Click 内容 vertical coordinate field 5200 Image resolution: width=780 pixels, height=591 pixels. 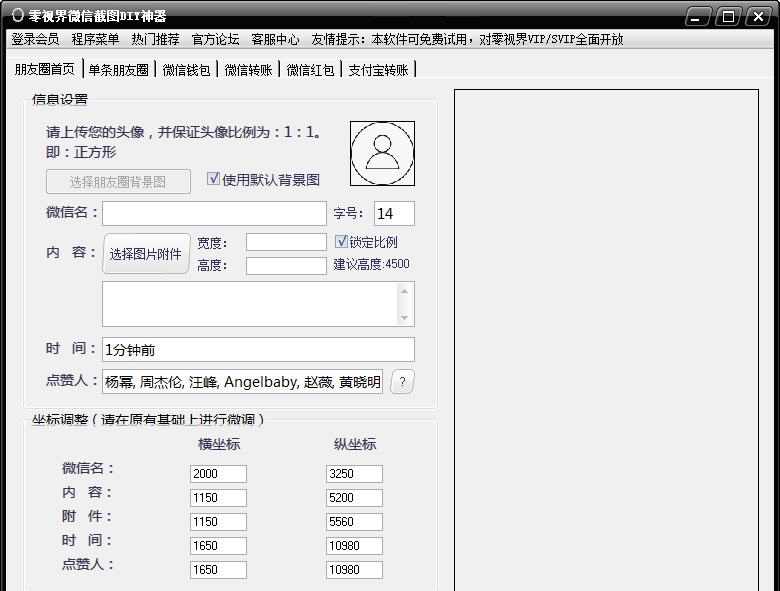(x=354, y=497)
